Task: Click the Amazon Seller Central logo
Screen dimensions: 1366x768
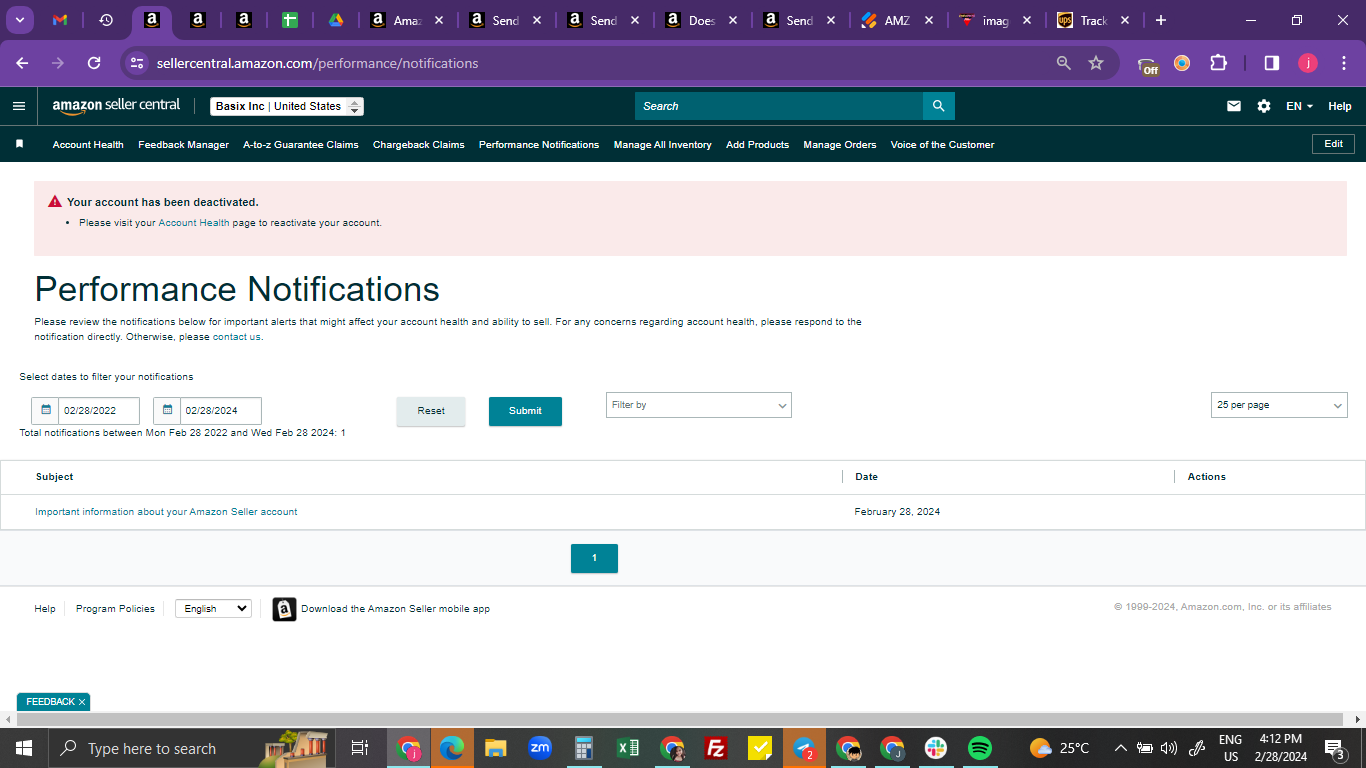Action: click(x=116, y=106)
